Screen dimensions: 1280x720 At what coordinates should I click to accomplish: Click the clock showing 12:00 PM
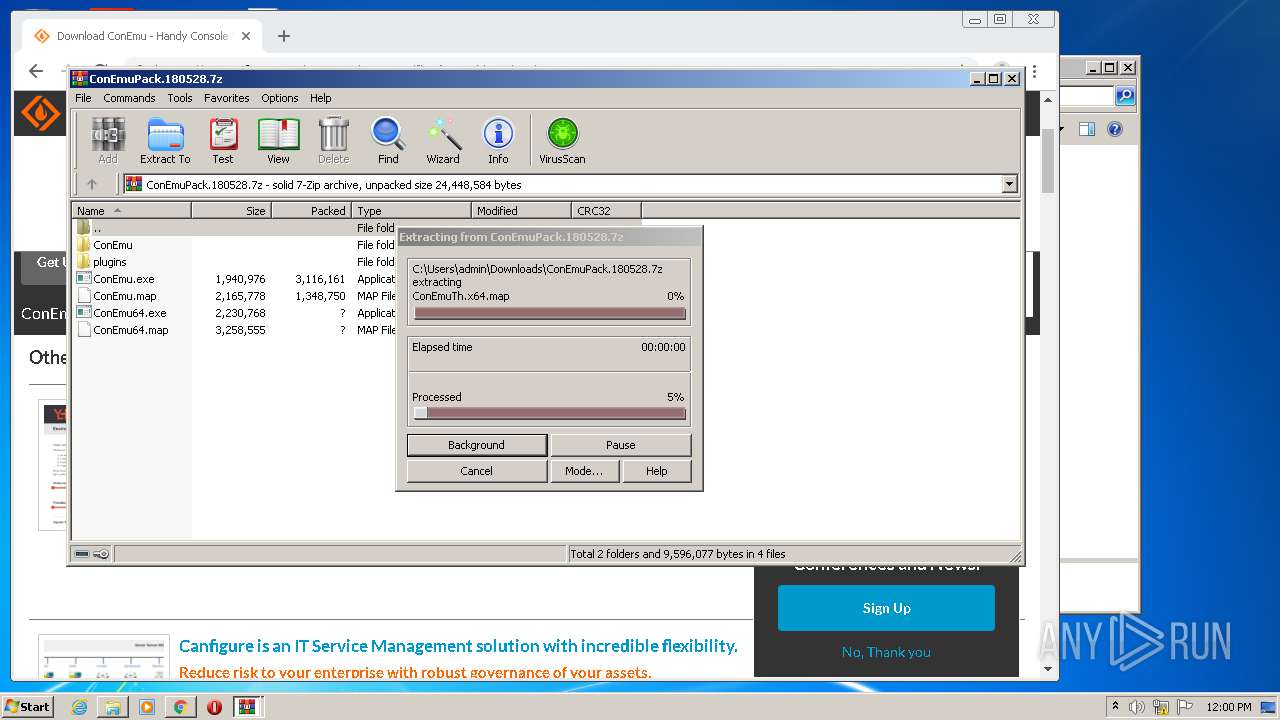pyautogui.click(x=1229, y=707)
